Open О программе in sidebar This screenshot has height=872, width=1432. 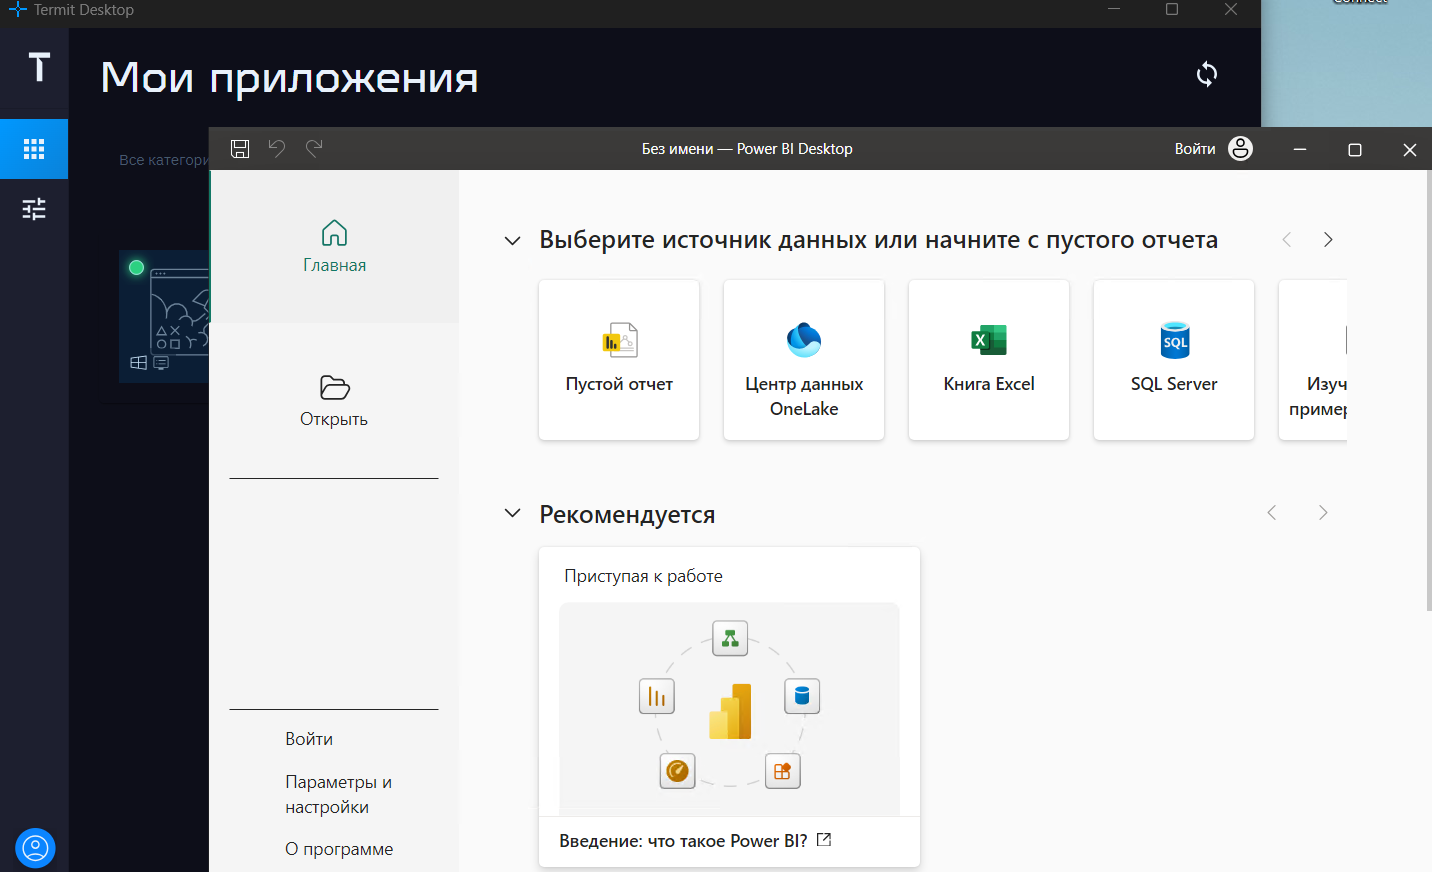click(x=339, y=849)
